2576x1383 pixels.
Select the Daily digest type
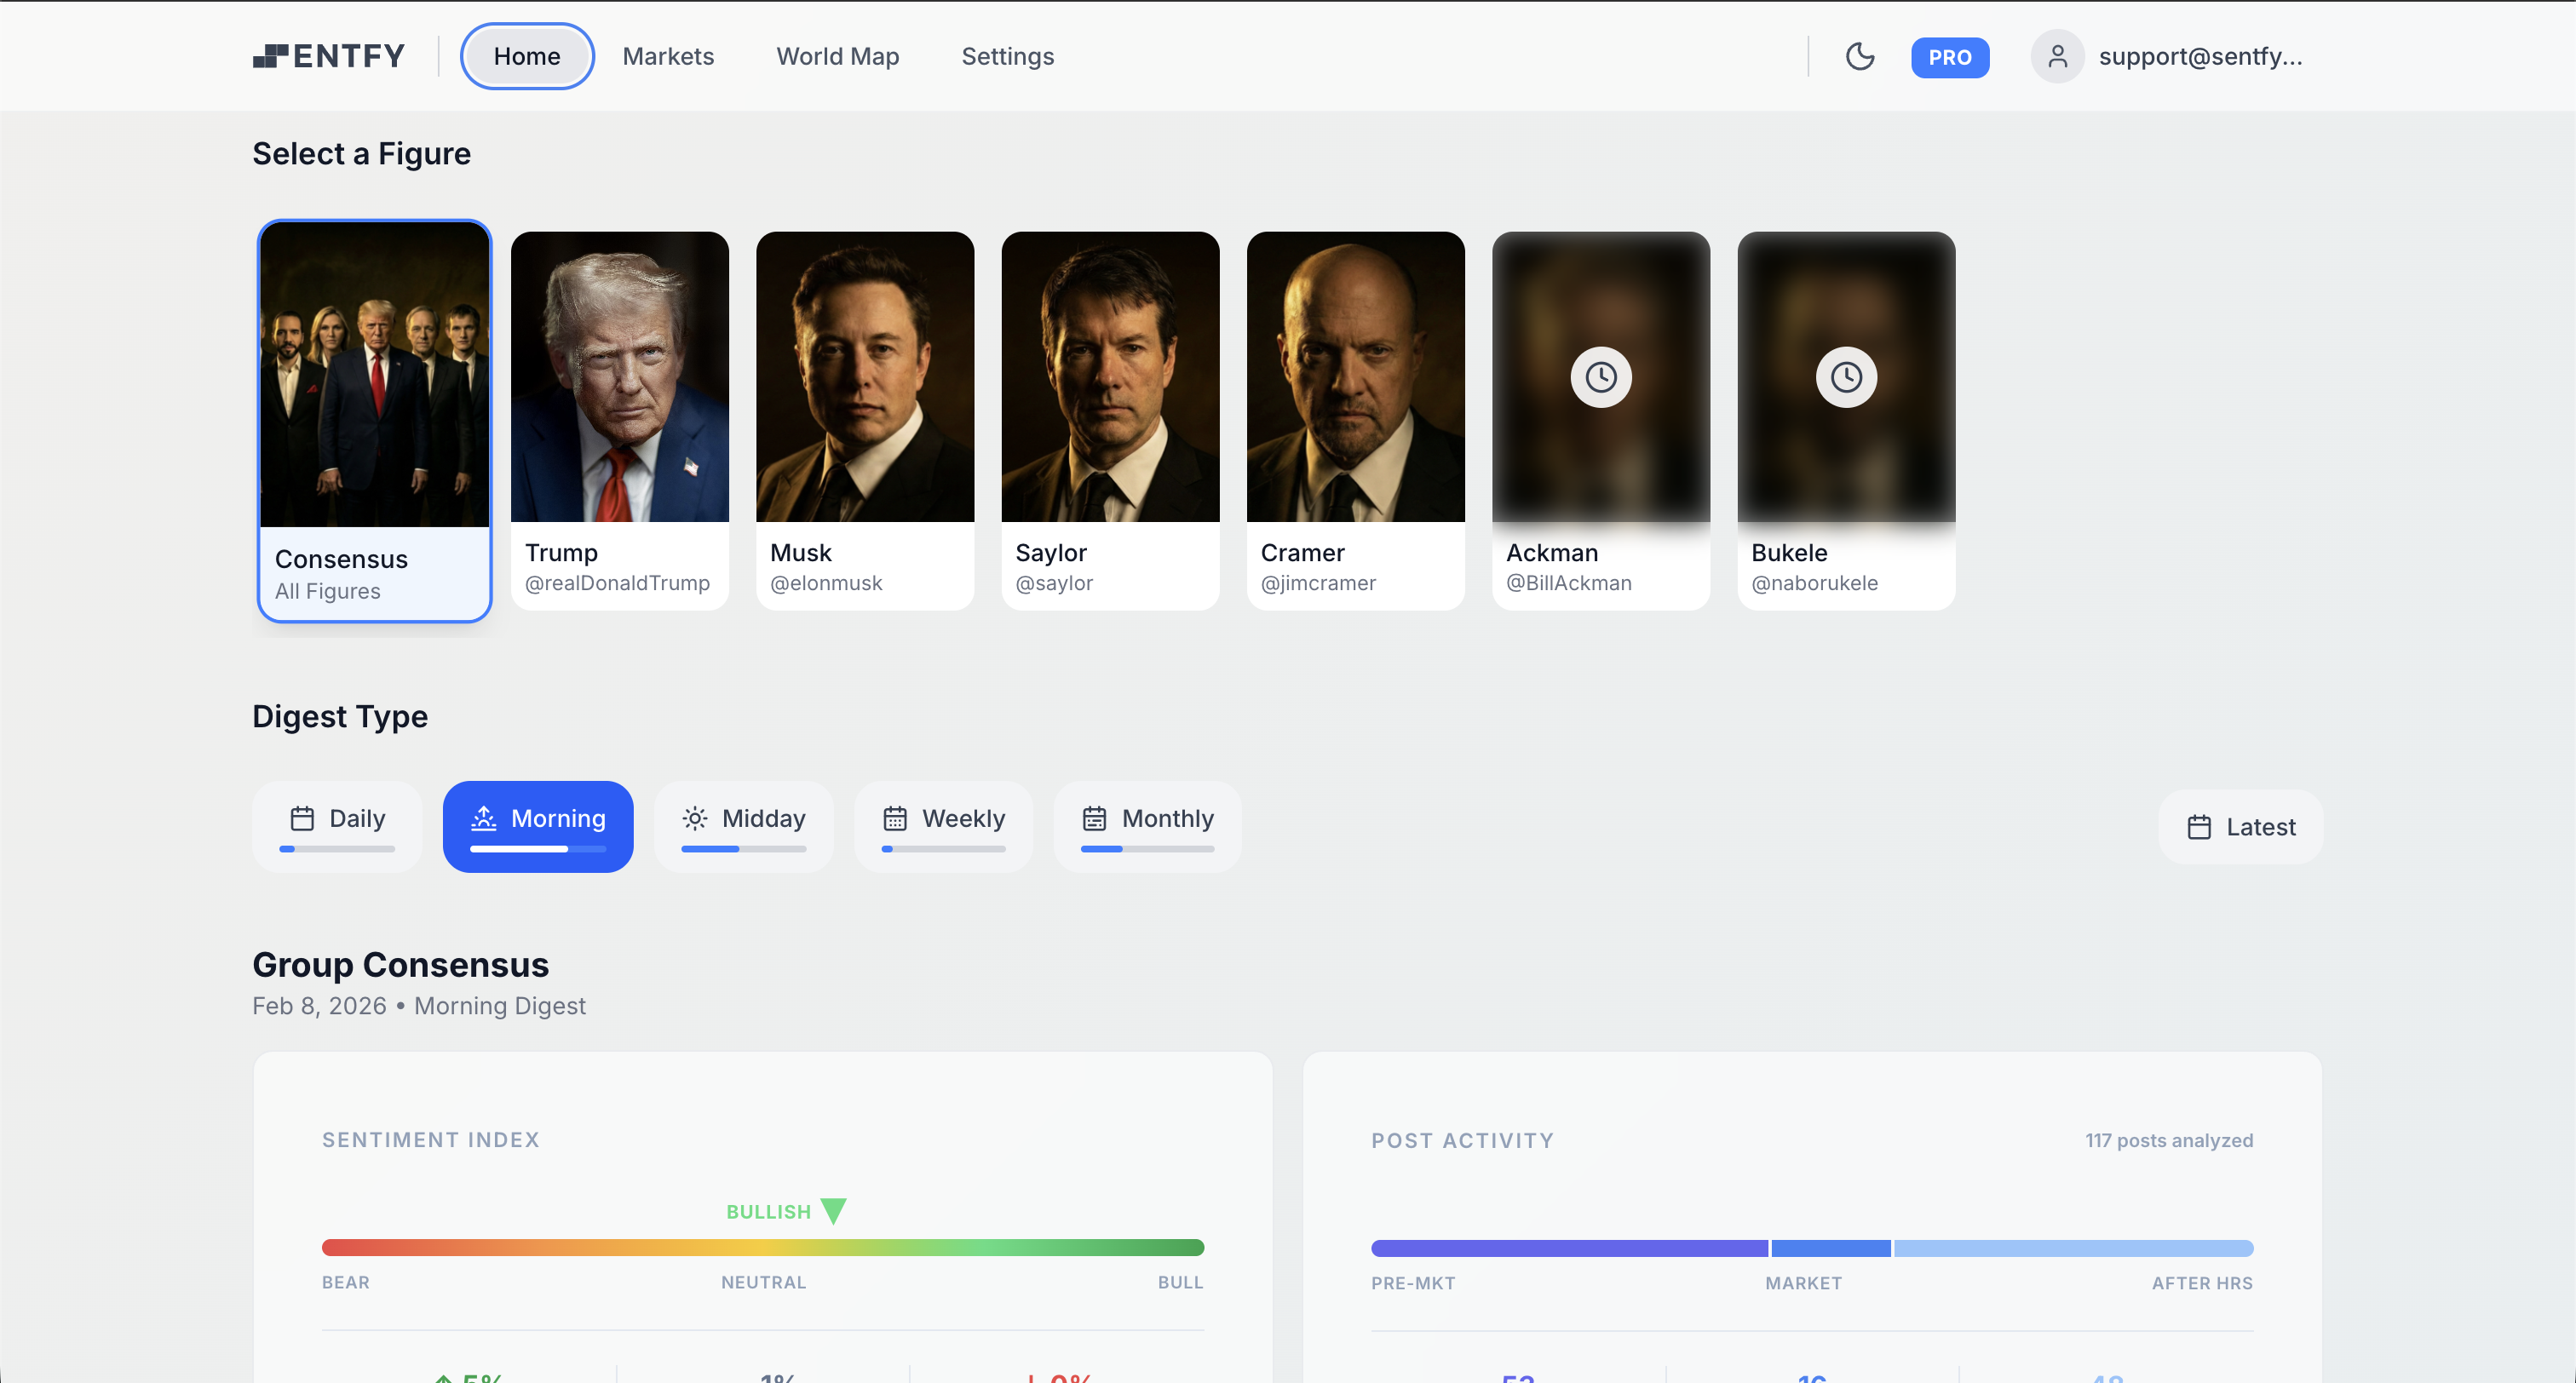click(x=337, y=825)
